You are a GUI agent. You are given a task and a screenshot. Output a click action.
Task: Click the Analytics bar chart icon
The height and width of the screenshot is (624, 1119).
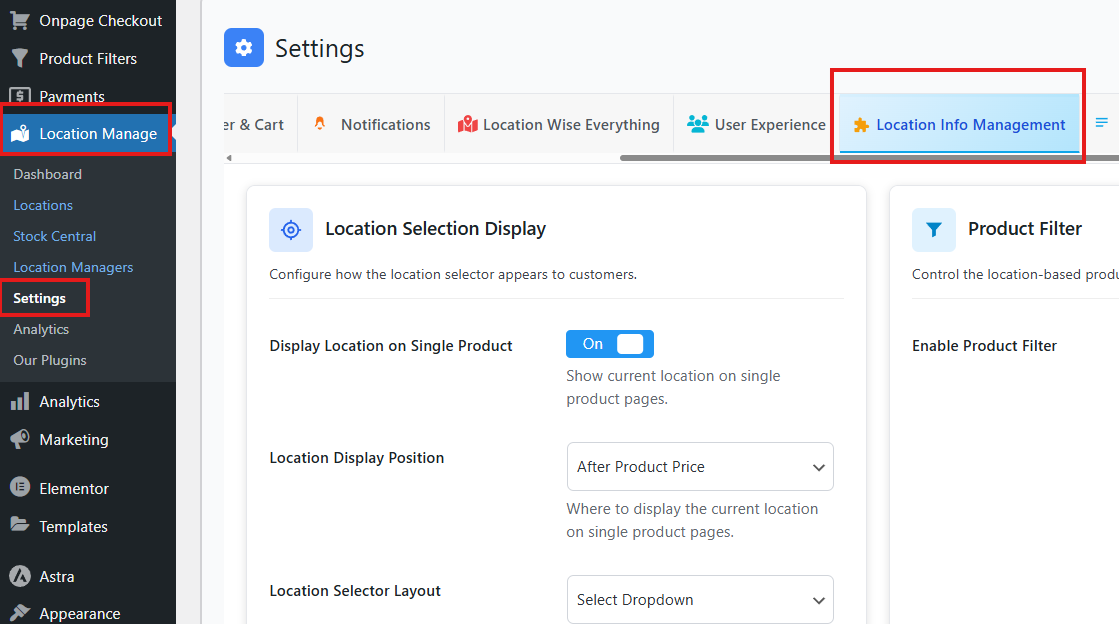pyautogui.click(x=19, y=401)
